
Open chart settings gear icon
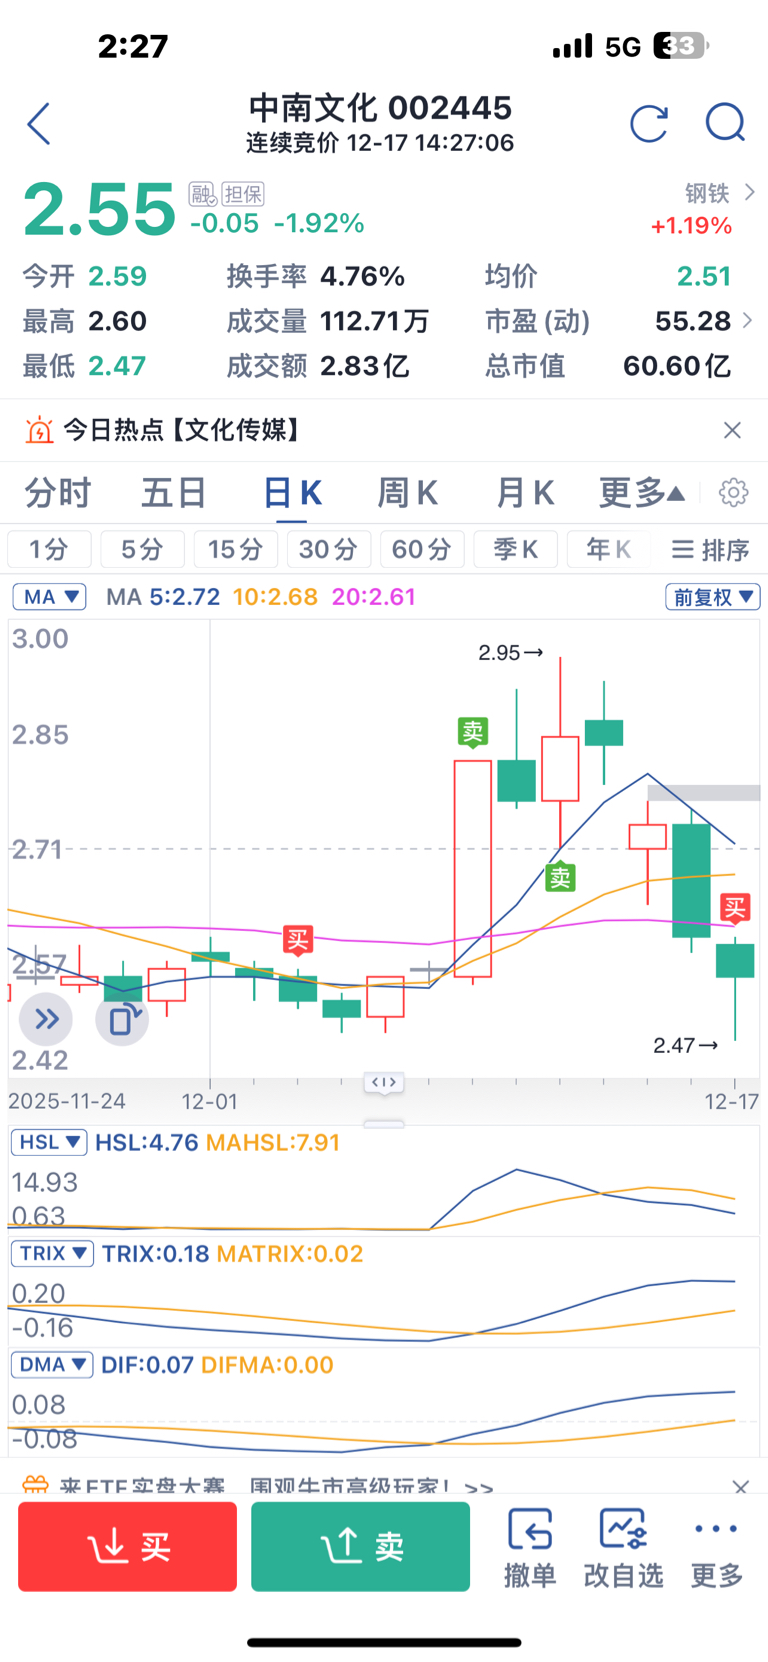[x=734, y=492]
